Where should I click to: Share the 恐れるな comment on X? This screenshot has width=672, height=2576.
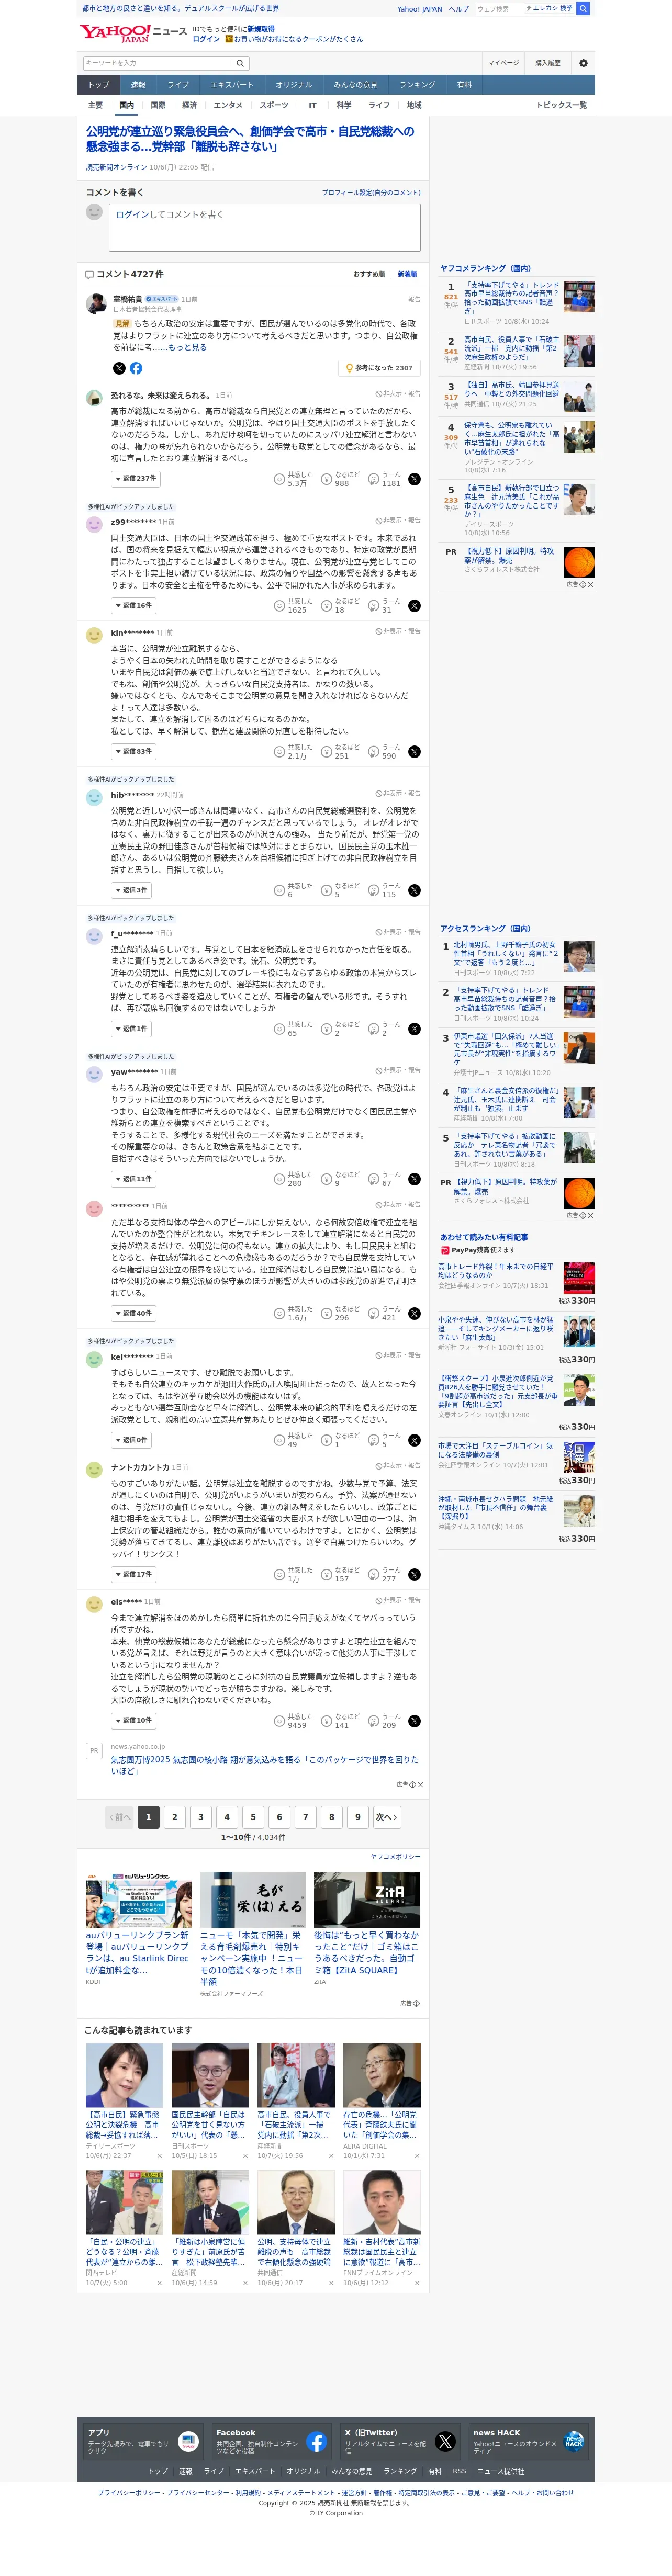coord(414,479)
